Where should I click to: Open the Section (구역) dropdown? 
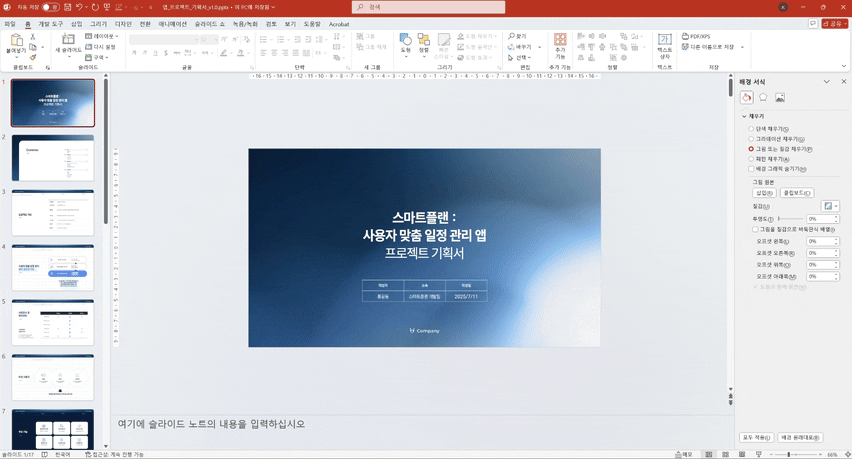[97, 57]
